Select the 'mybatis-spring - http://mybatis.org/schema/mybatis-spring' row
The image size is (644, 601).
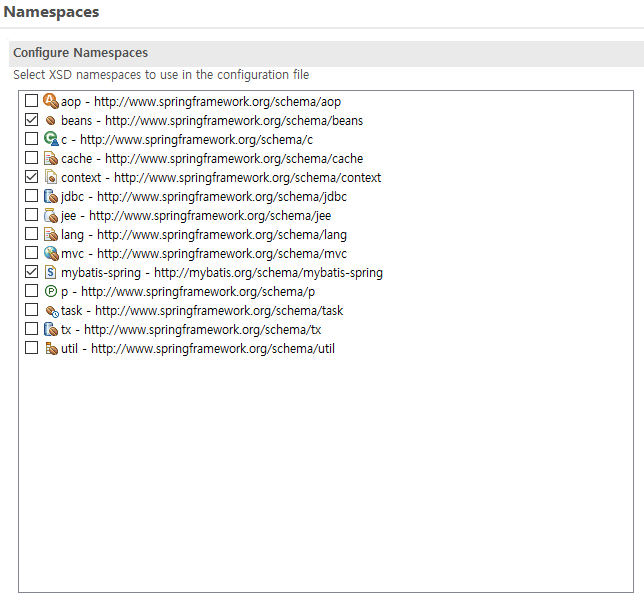coord(222,272)
